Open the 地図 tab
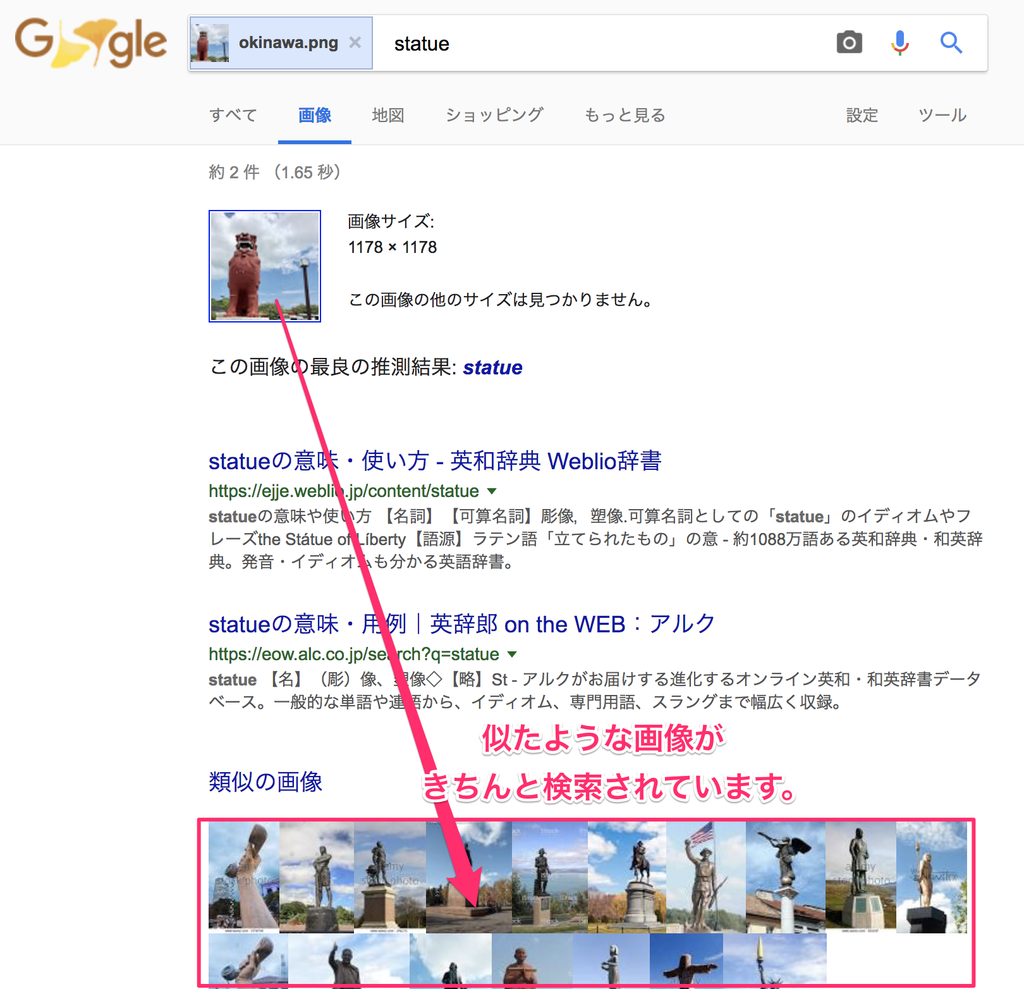Screen dimensions: 1024x989 [388, 115]
